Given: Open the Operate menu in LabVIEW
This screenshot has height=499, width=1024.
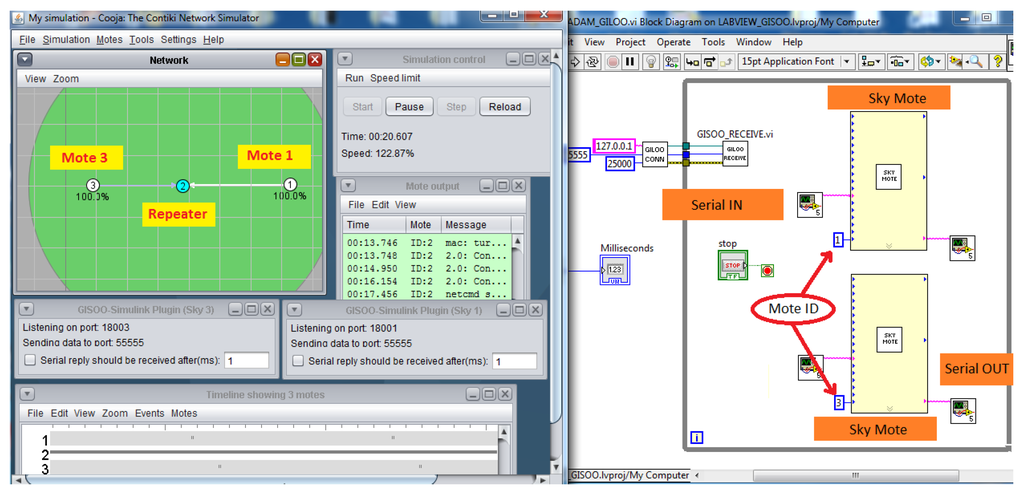Looking at the screenshot, I should click(673, 42).
